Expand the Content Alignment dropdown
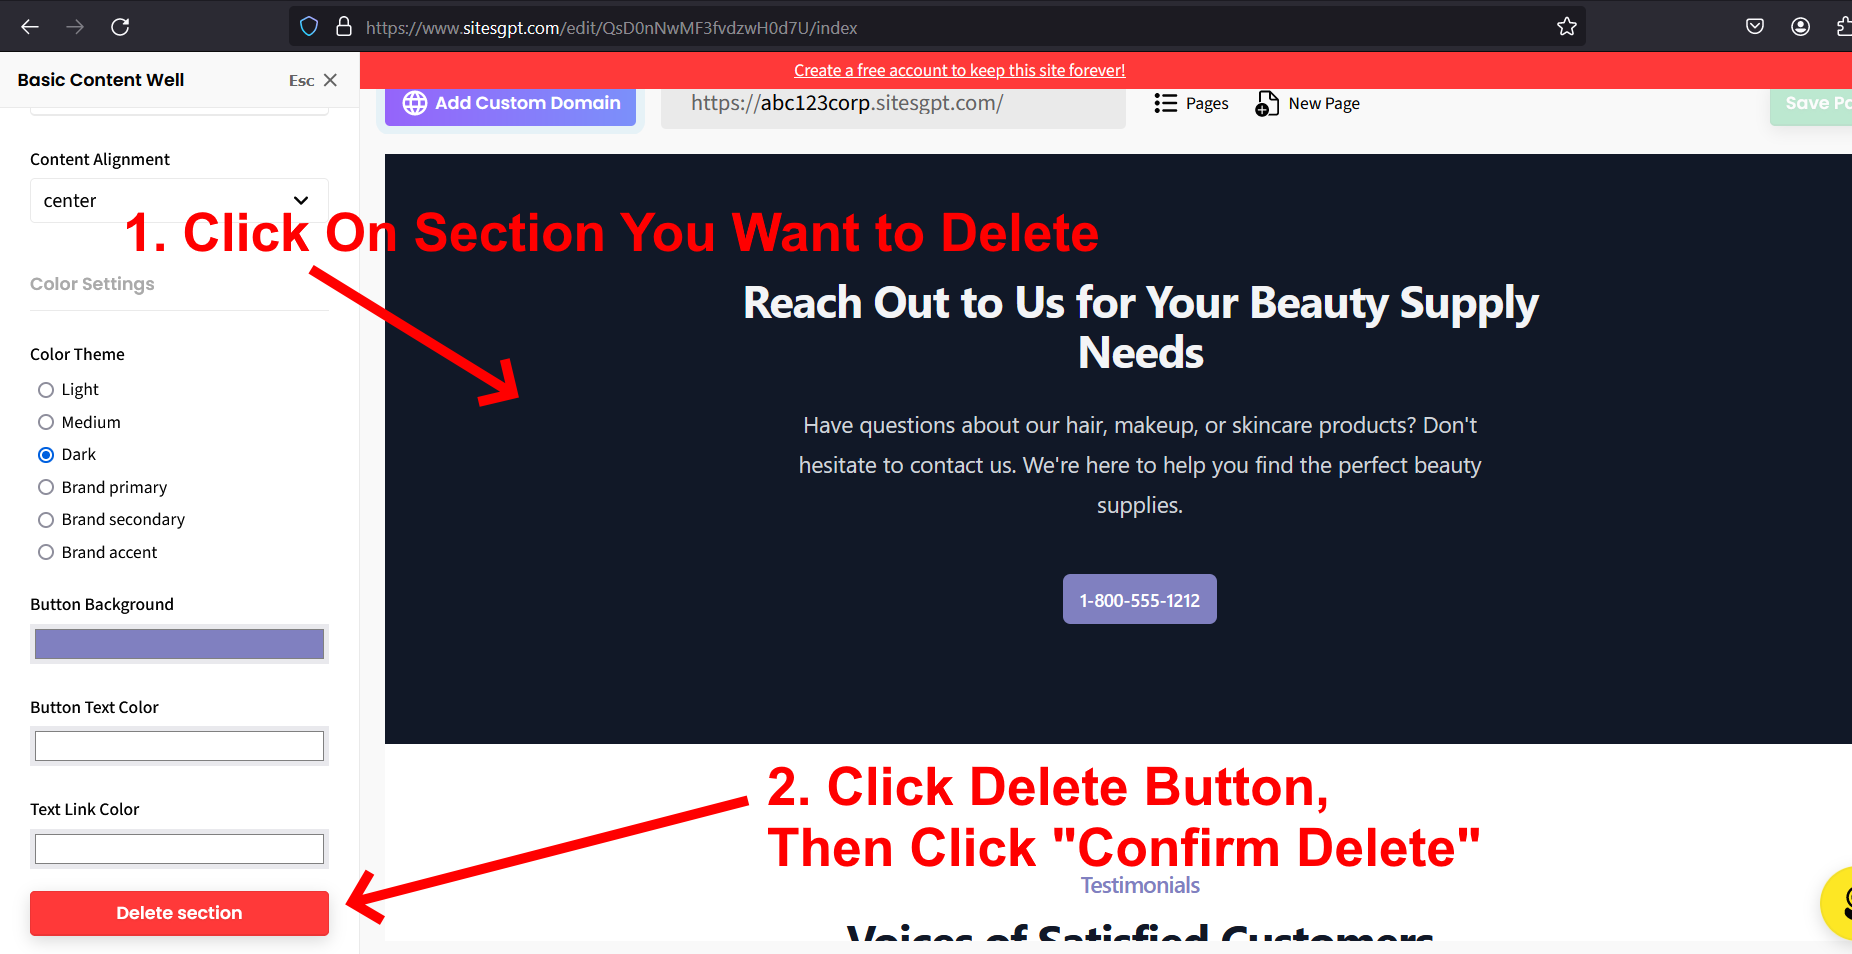 click(x=179, y=200)
